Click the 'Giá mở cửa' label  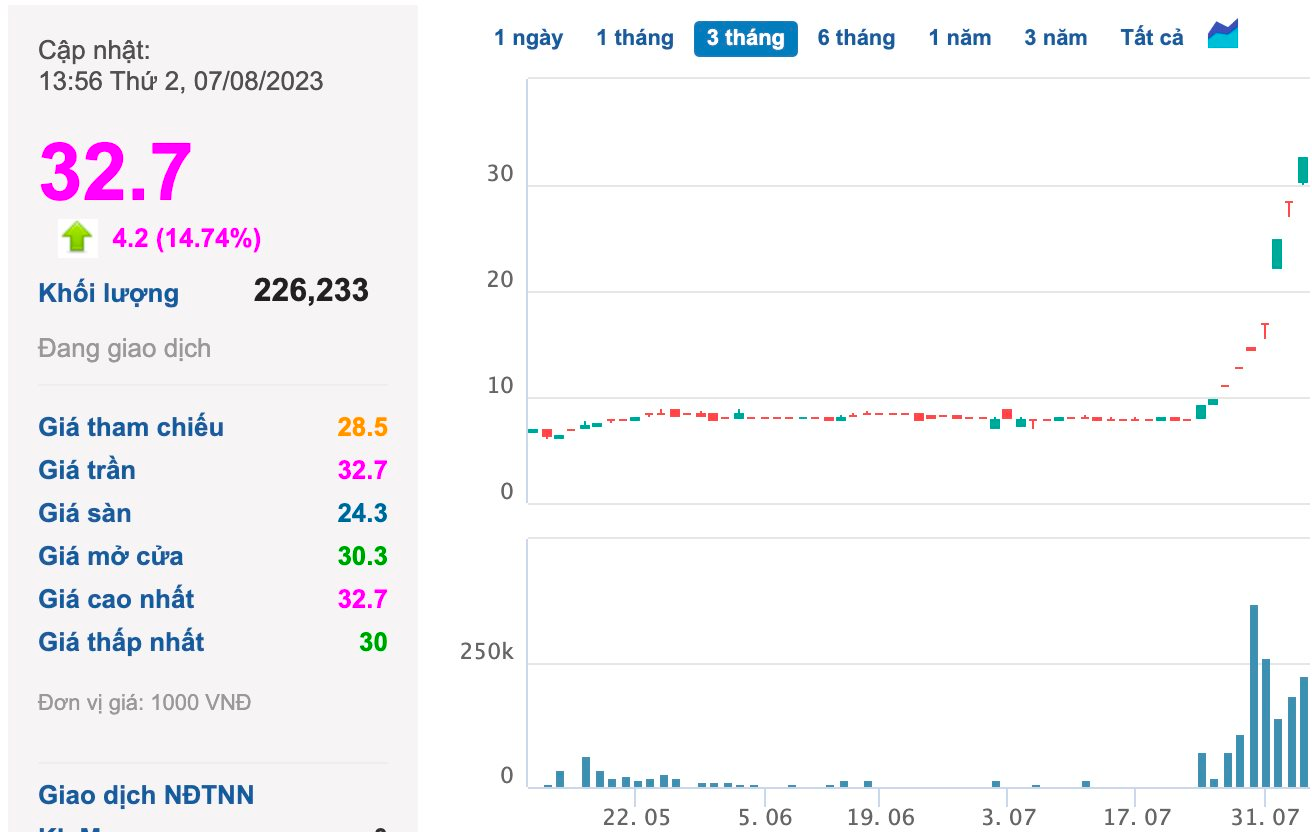(x=111, y=557)
